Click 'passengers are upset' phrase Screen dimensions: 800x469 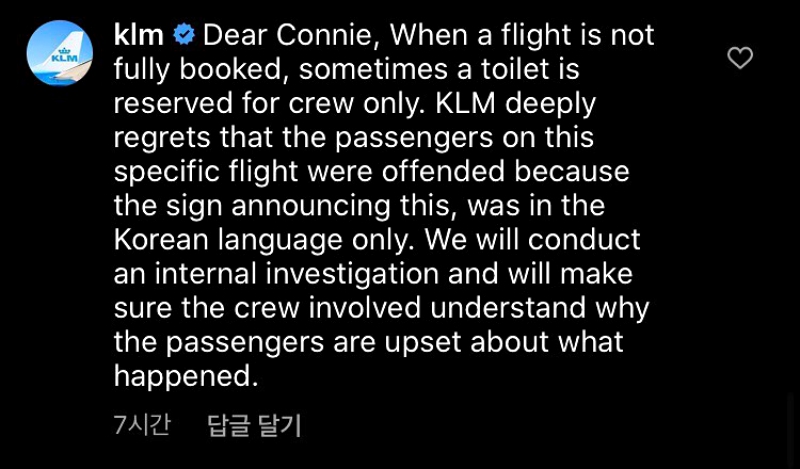click(315, 343)
